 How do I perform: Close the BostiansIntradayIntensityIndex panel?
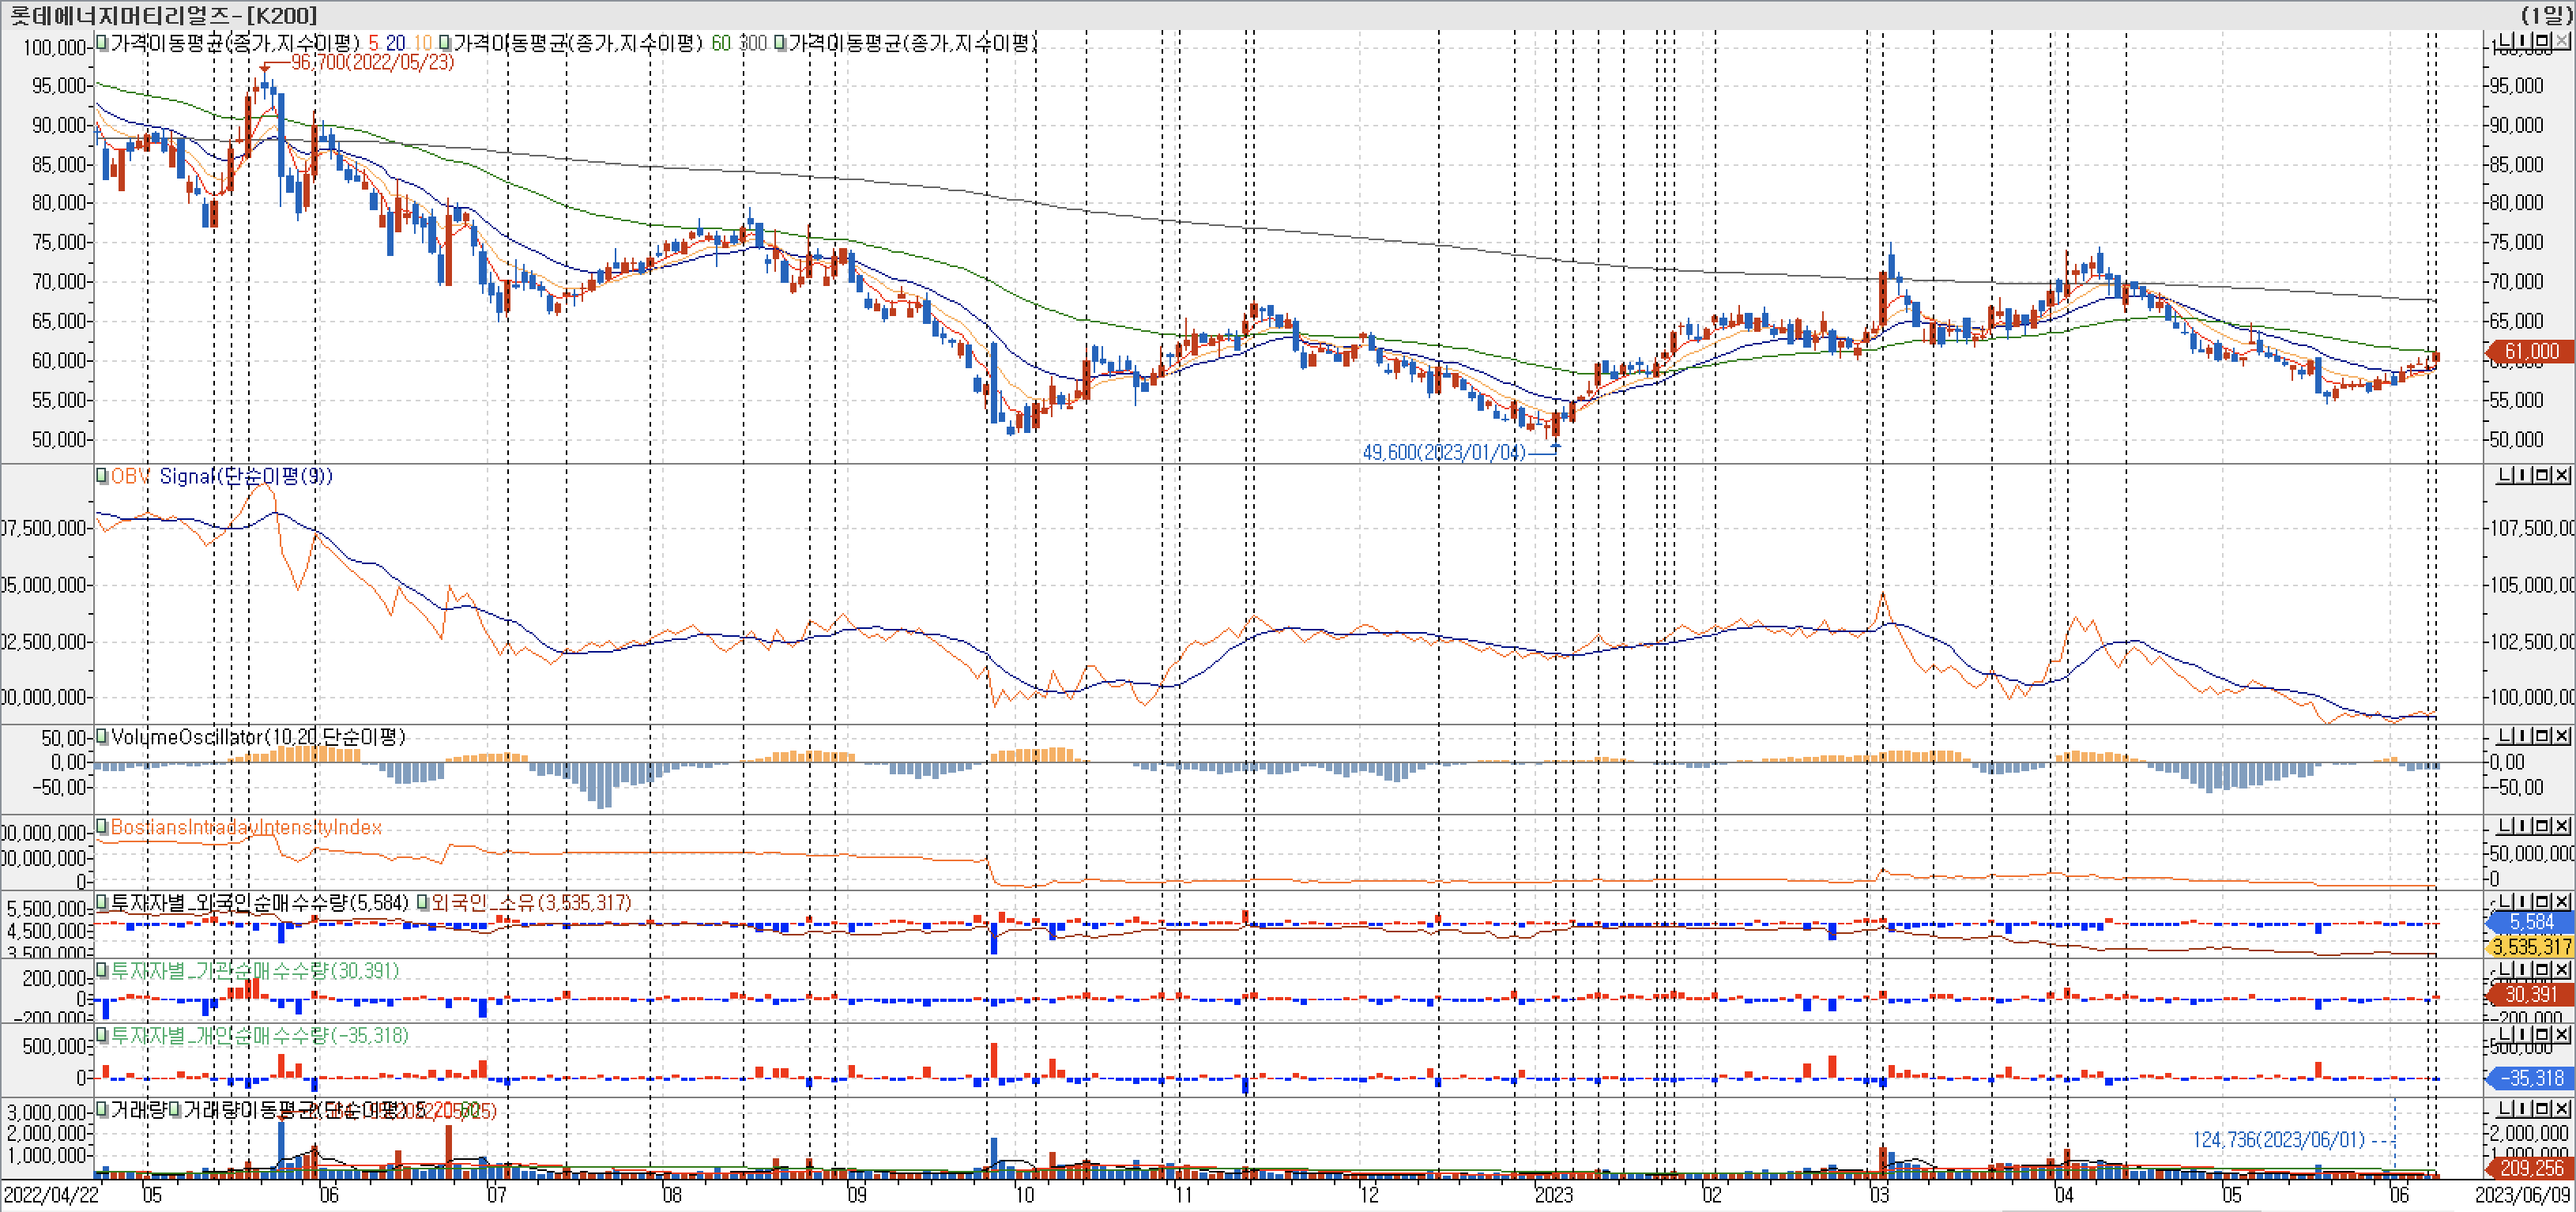[2562, 826]
